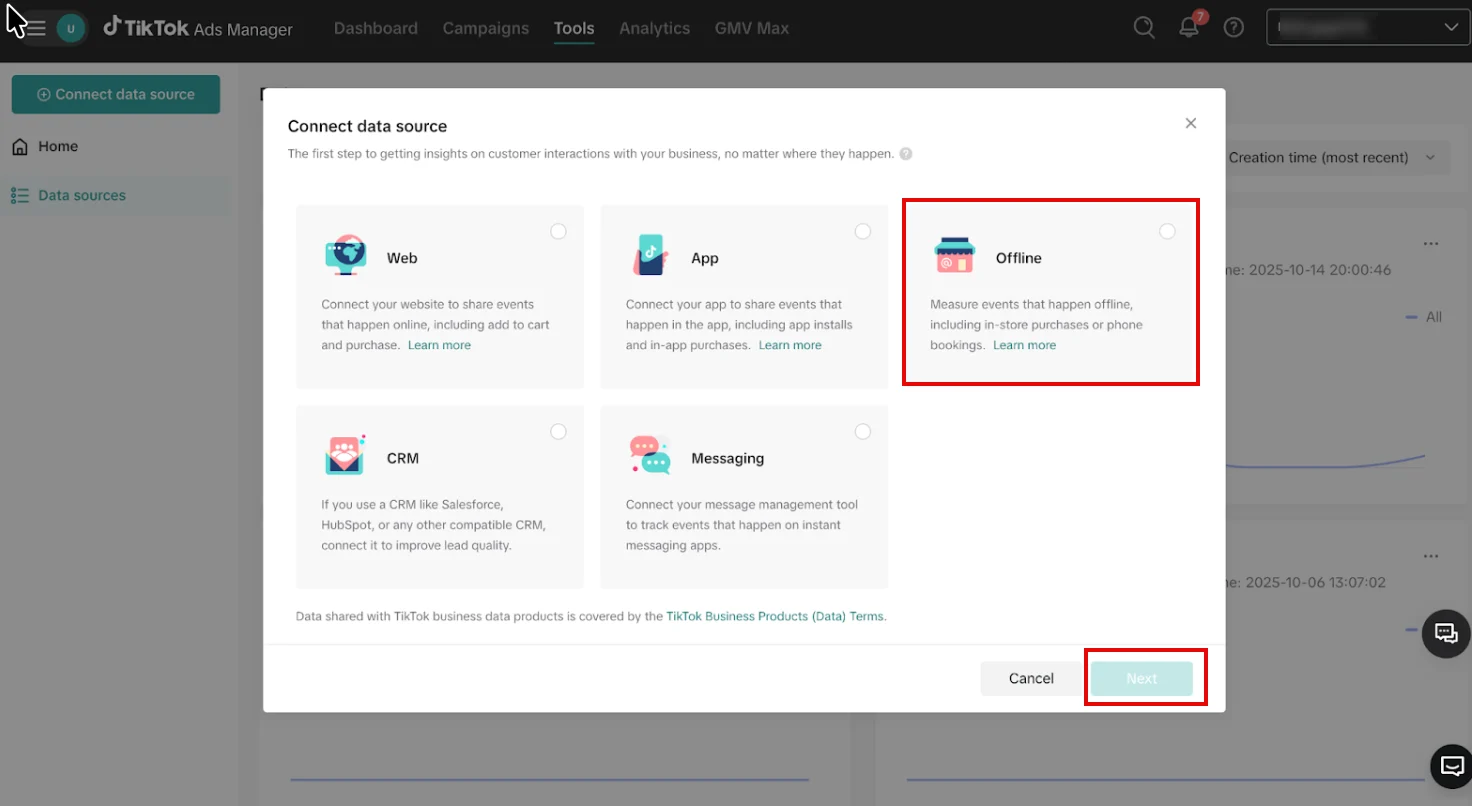Open the three-dot menu on the 2025-10-06 card
1472x806 pixels.
click(1431, 556)
